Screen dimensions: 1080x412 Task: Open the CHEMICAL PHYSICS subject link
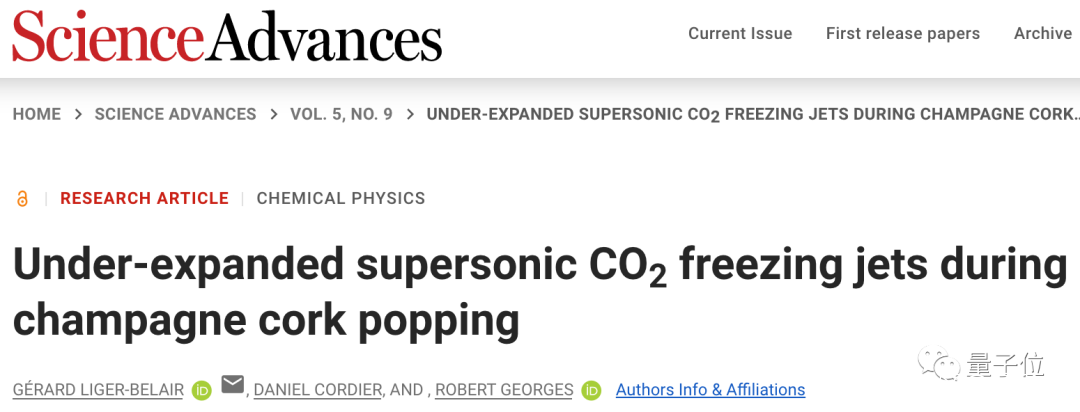coord(341,198)
